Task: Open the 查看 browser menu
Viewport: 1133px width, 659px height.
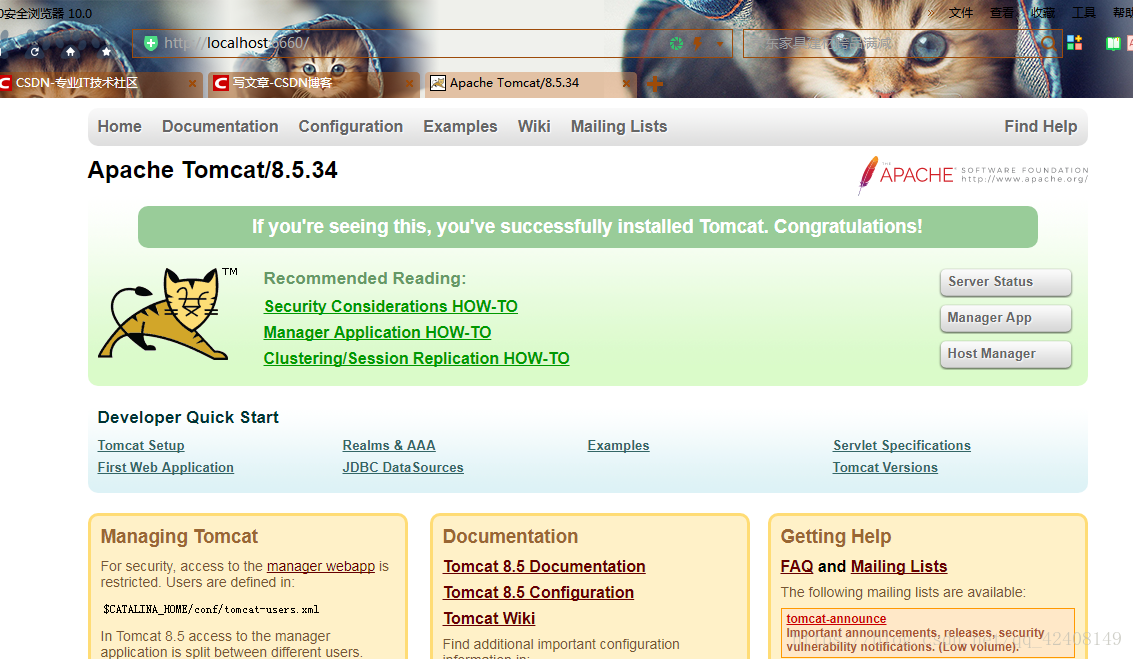Action: click(x=1002, y=13)
